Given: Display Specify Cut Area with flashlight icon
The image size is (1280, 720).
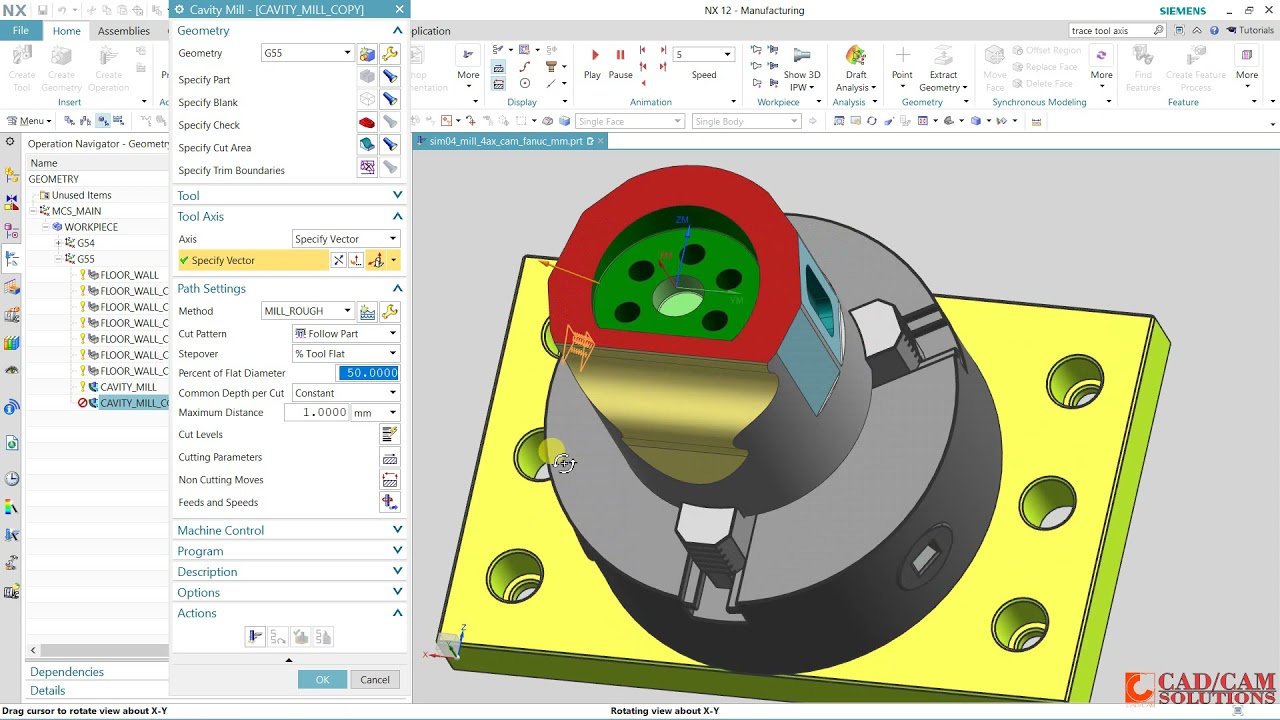Looking at the screenshot, I should pos(390,145).
